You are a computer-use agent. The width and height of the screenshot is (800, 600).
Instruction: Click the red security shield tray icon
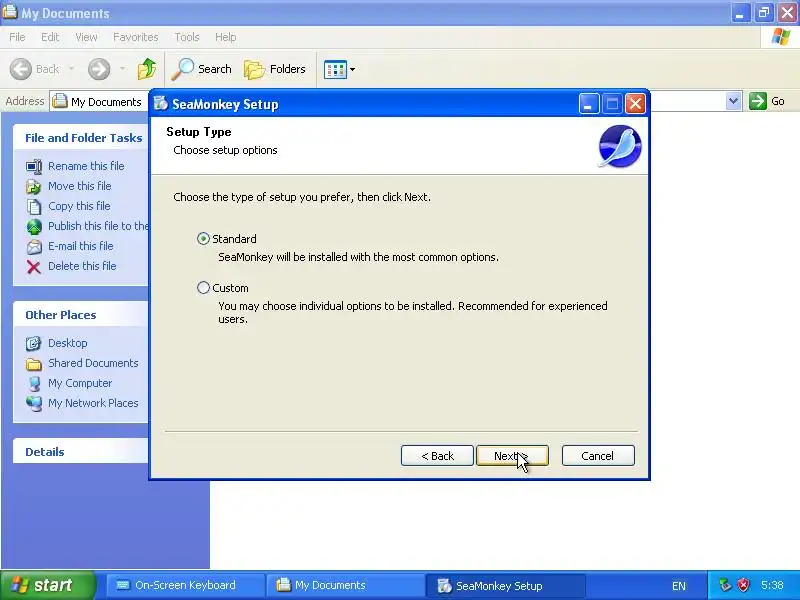pyautogui.click(x=744, y=585)
